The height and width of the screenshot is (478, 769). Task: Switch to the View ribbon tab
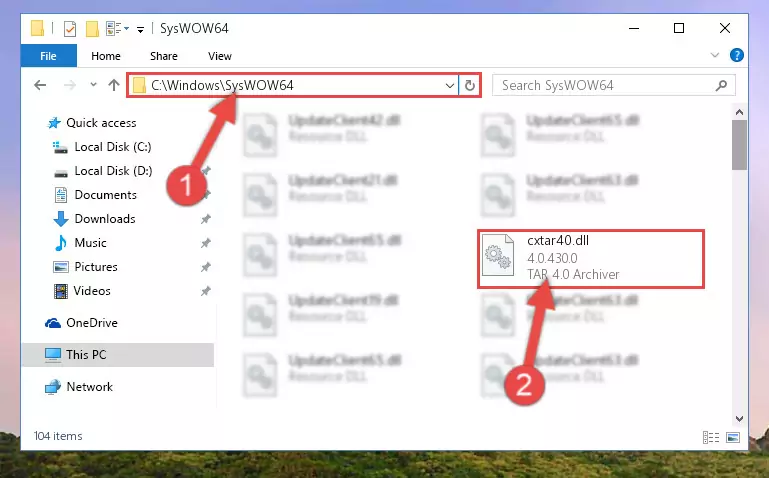220,56
